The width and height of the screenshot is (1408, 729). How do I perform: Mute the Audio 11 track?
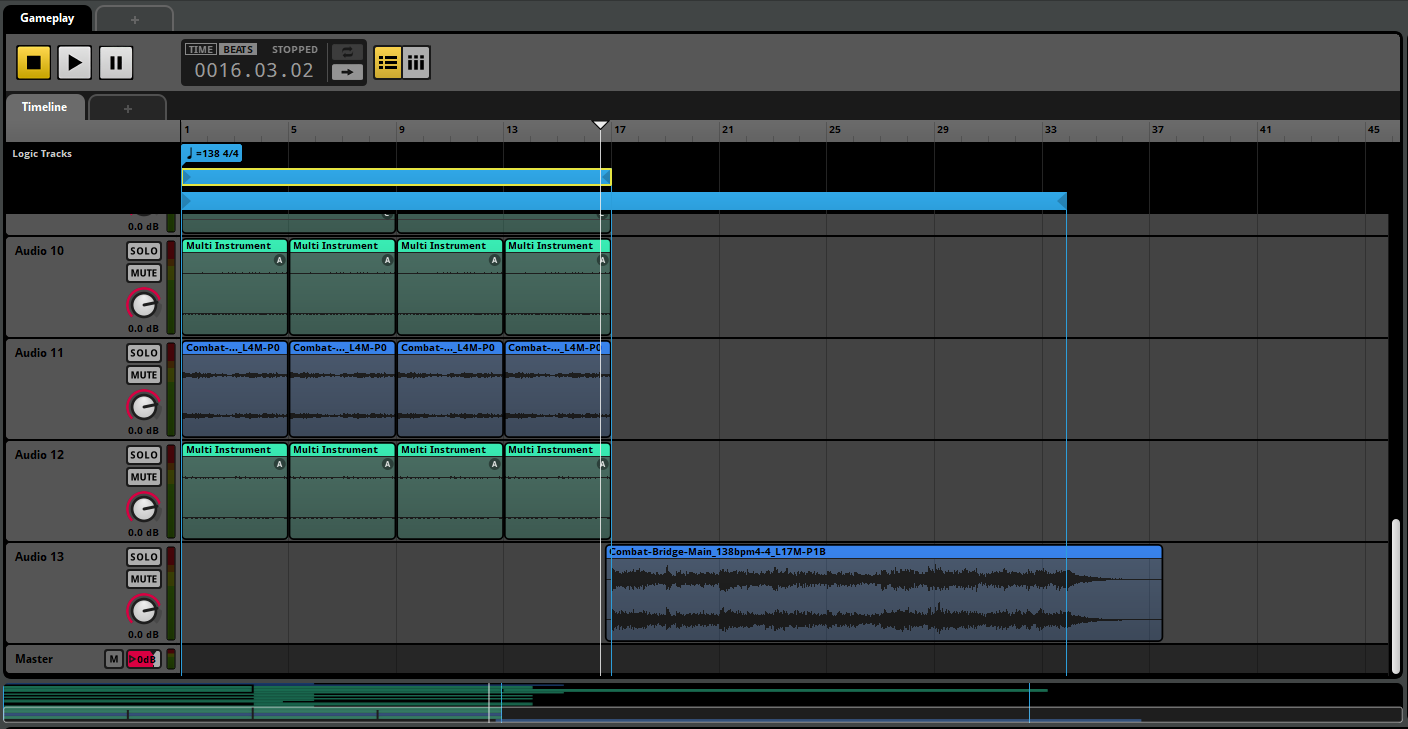[x=144, y=375]
